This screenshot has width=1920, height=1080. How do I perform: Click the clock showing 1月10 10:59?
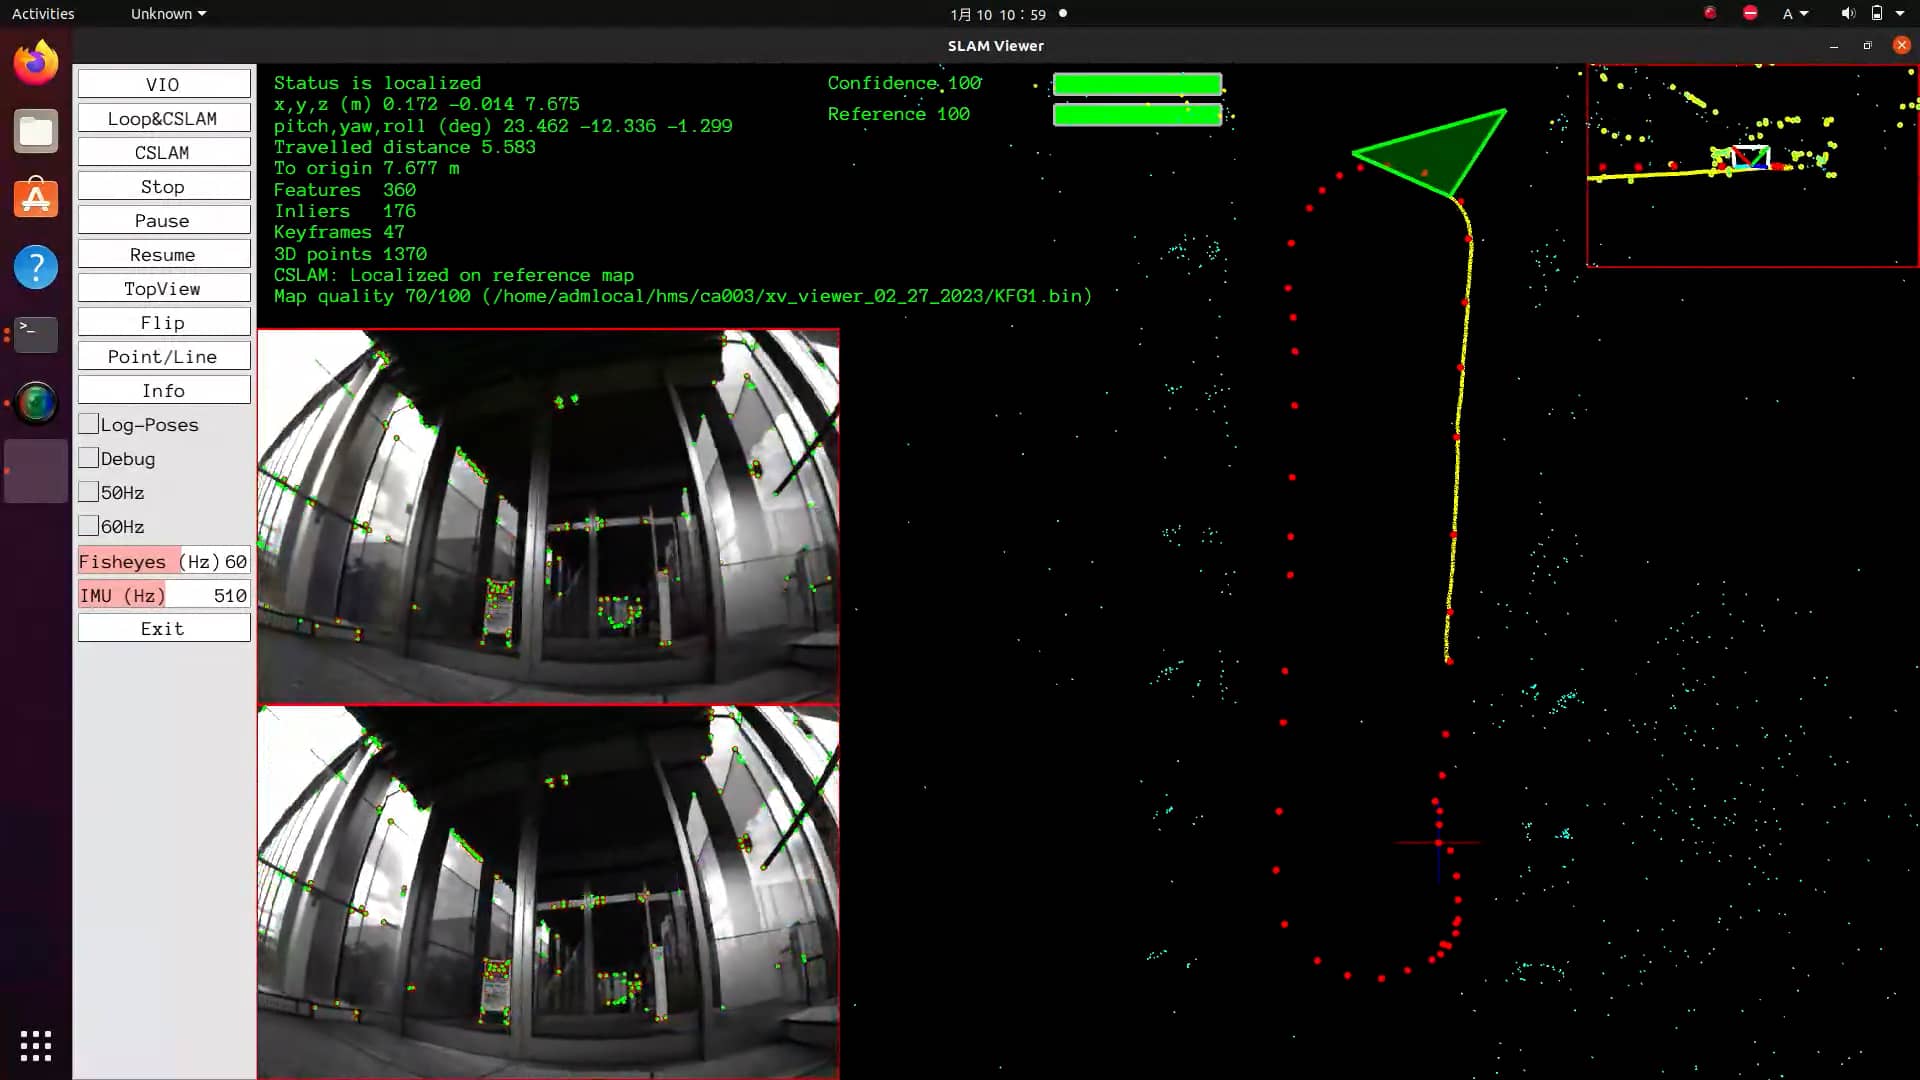[x=997, y=14]
